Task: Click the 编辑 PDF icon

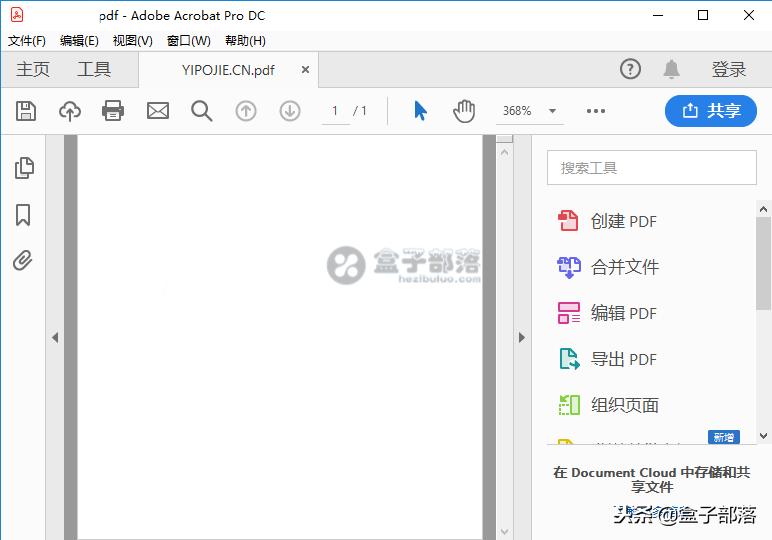Action: [569, 313]
